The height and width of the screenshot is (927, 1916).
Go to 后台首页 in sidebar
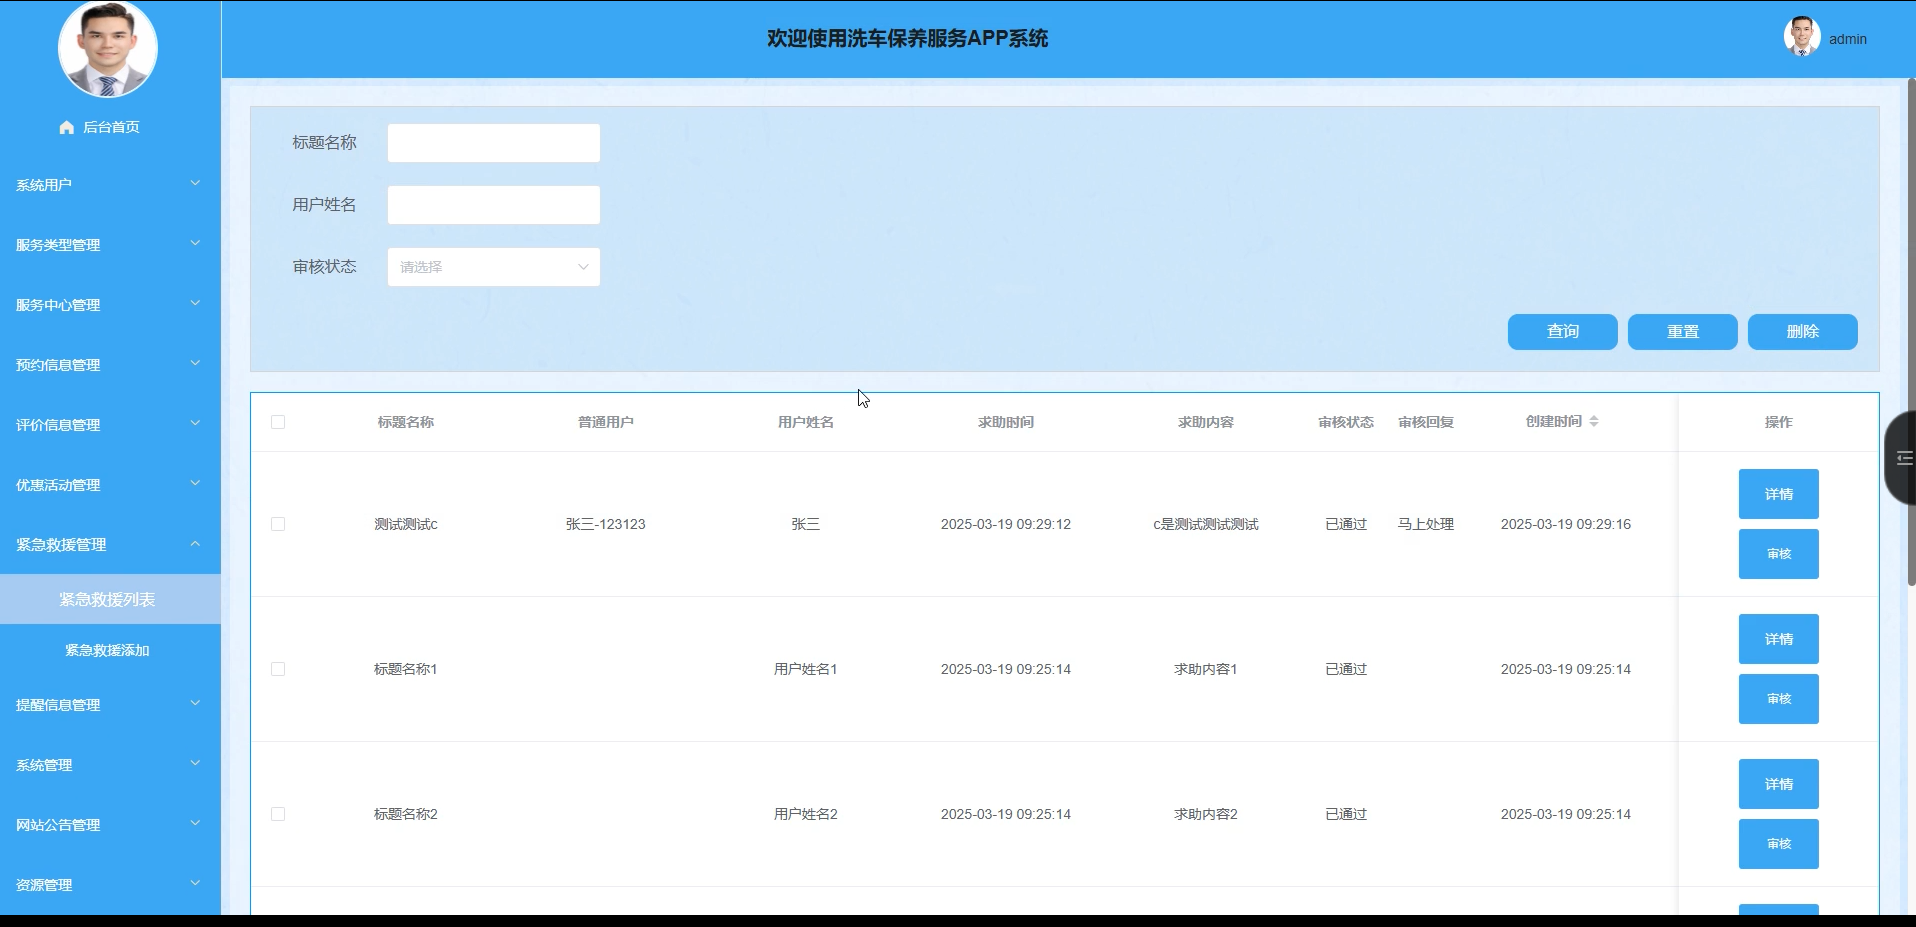point(110,127)
